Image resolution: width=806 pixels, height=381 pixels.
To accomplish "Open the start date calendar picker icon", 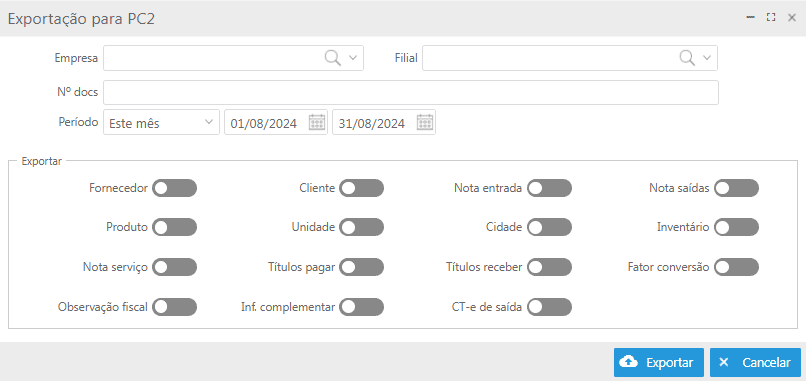I will coord(317,122).
